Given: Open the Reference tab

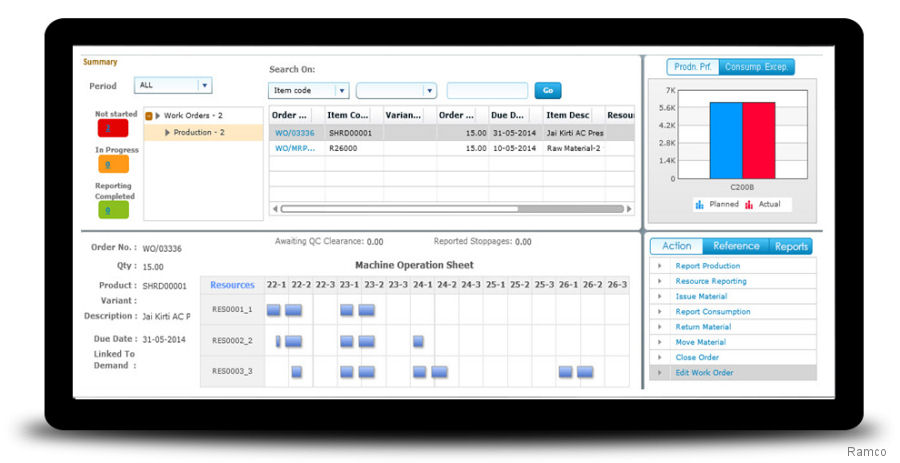Looking at the screenshot, I should (x=736, y=246).
